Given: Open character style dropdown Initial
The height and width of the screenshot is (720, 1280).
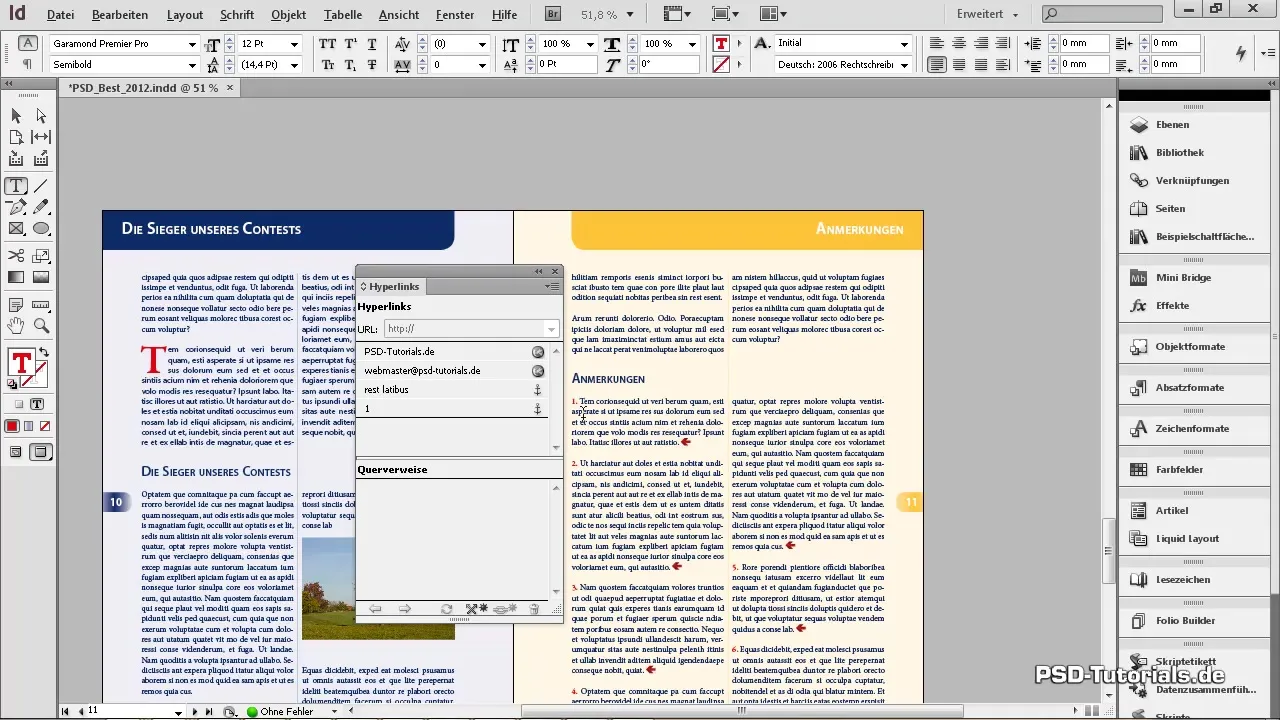Looking at the screenshot, I should (x=904, y=44).
